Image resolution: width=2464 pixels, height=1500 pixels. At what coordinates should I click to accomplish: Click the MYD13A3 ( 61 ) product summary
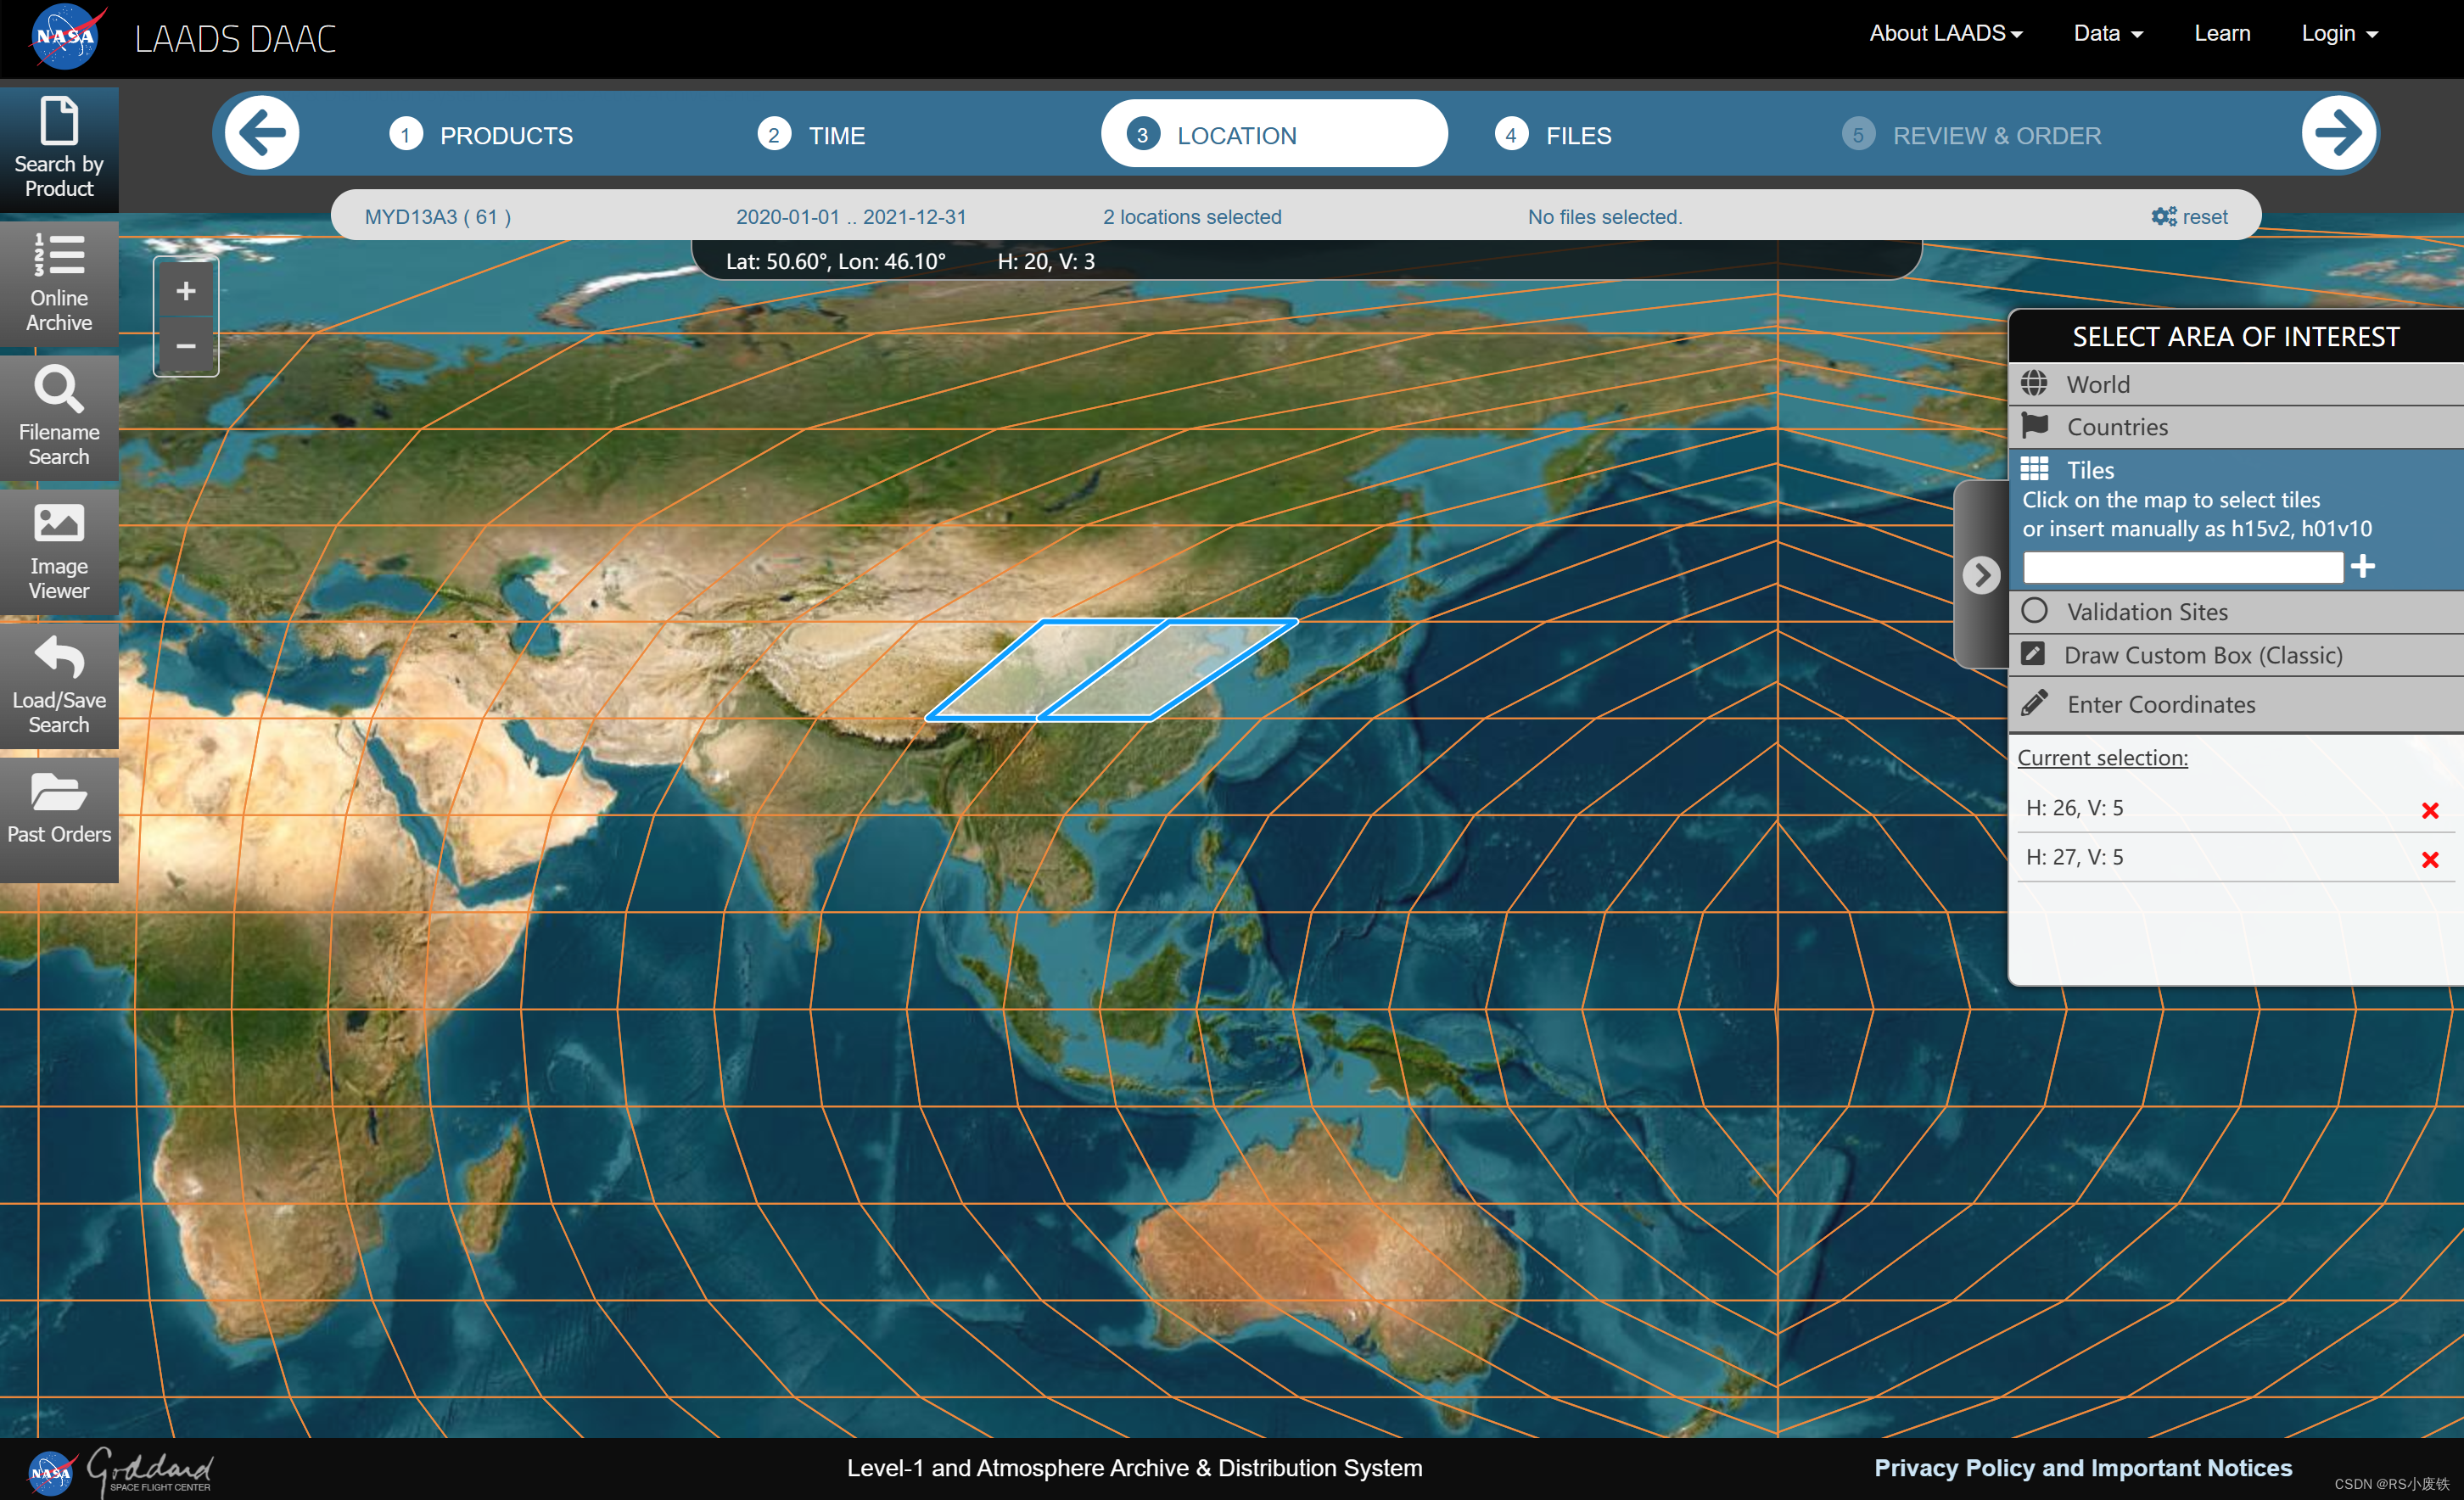pos(438,217)
